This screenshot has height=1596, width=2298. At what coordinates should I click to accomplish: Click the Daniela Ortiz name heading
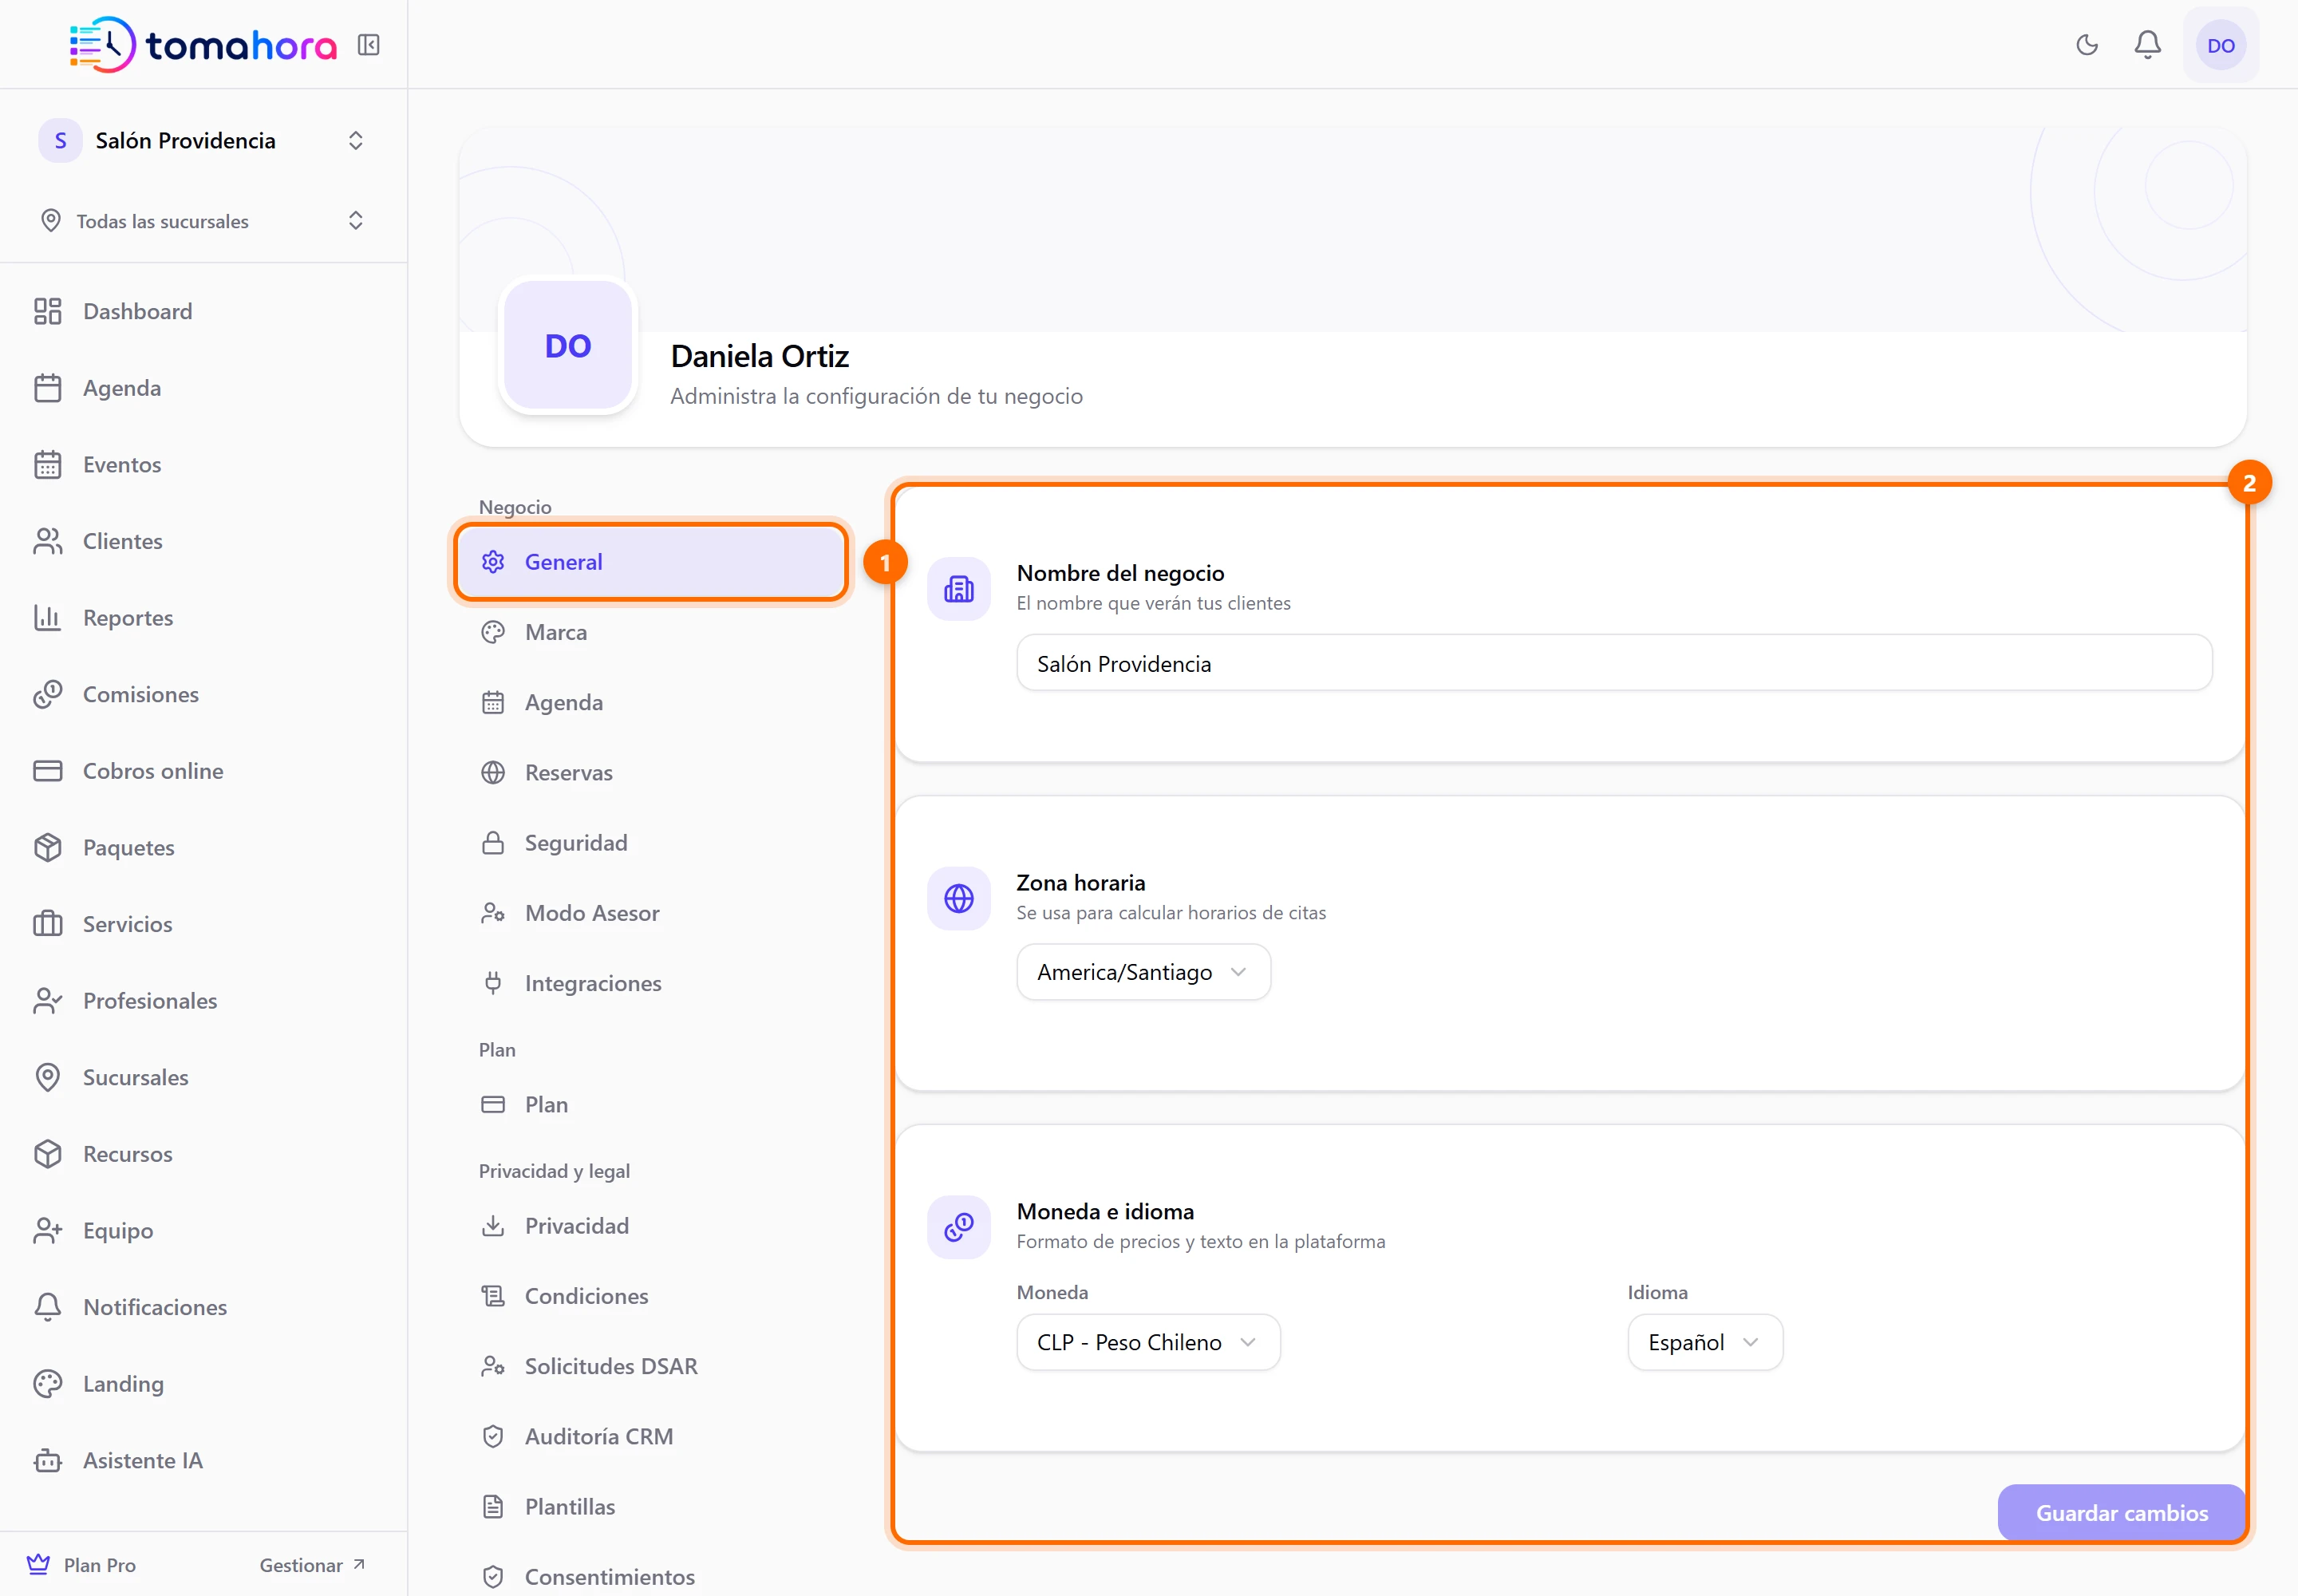click(760, 356)
